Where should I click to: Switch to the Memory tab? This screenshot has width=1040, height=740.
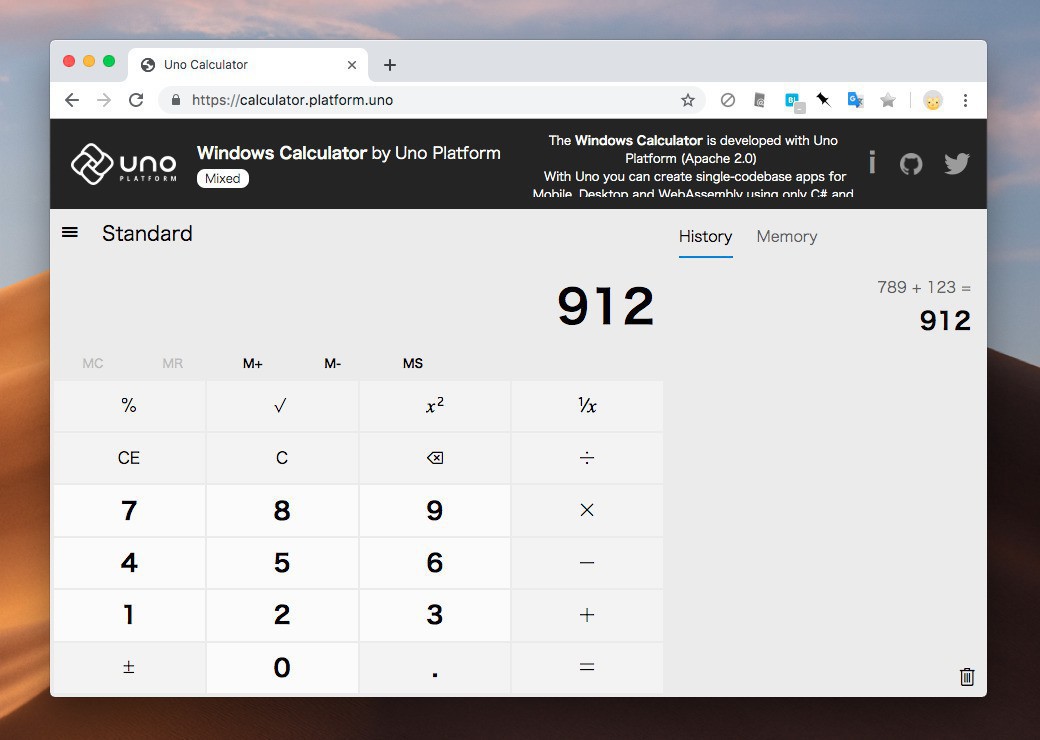coord(787,237)
